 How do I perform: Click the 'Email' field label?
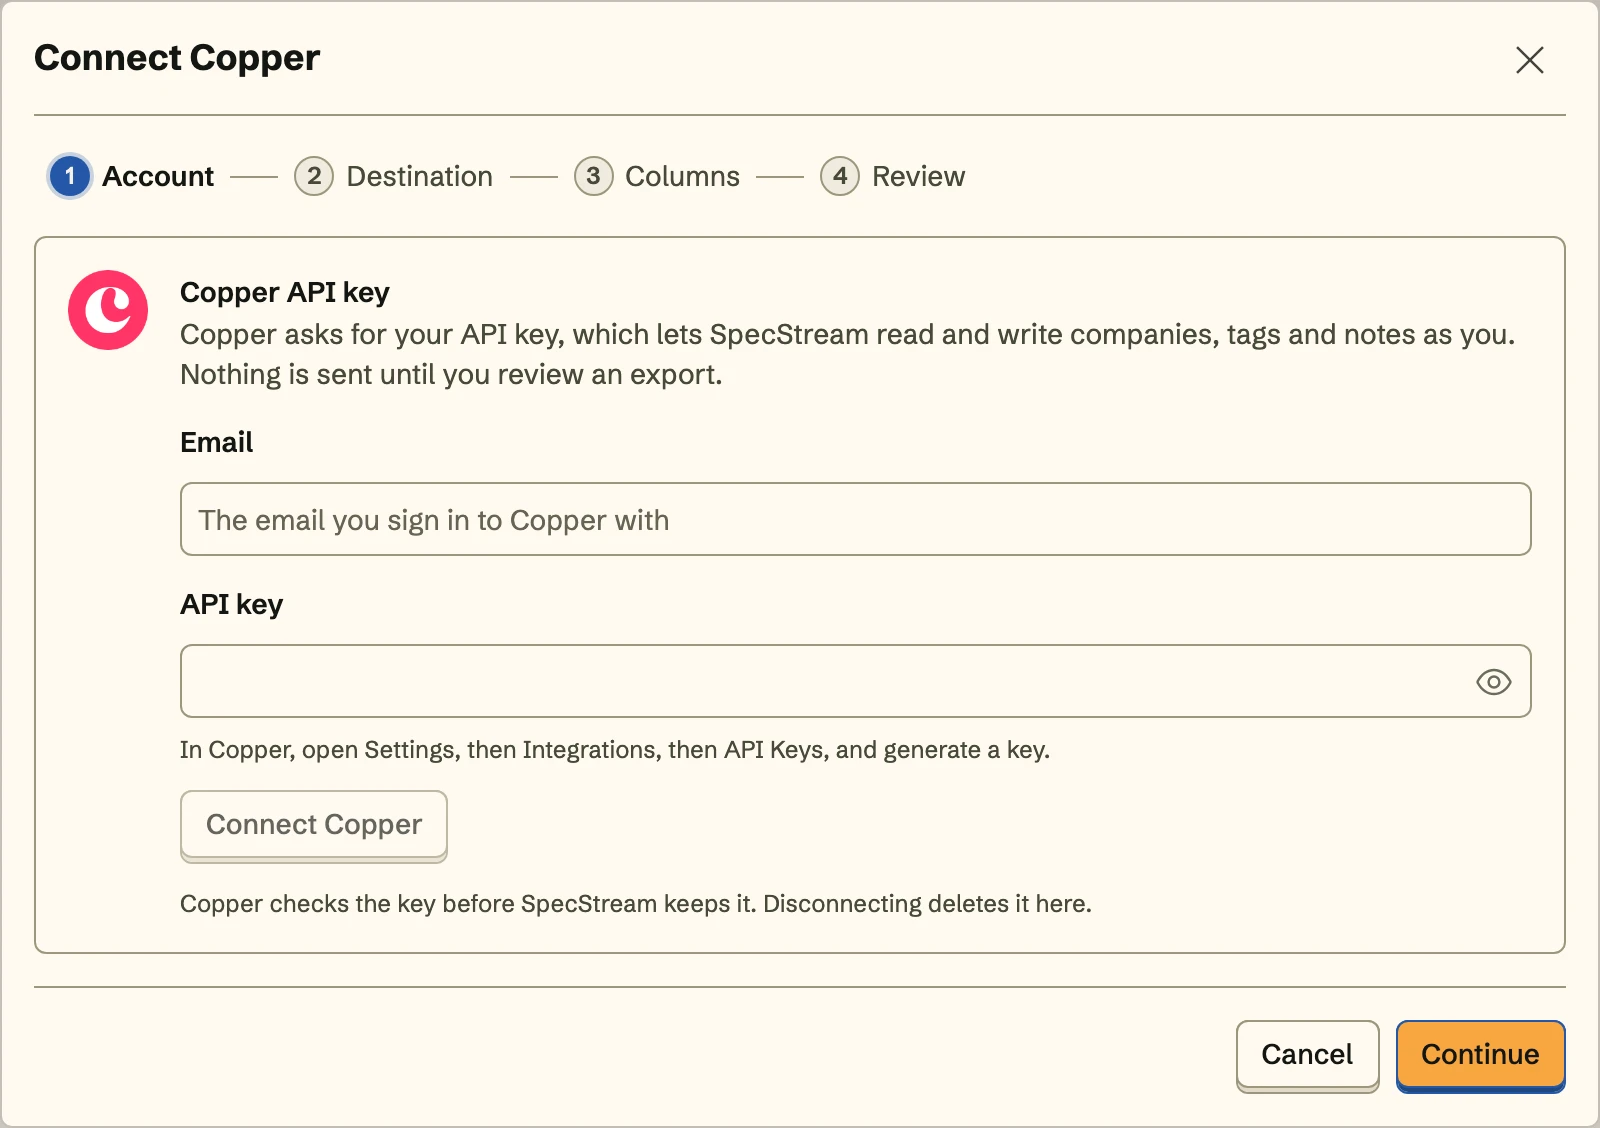coord(216,442)
